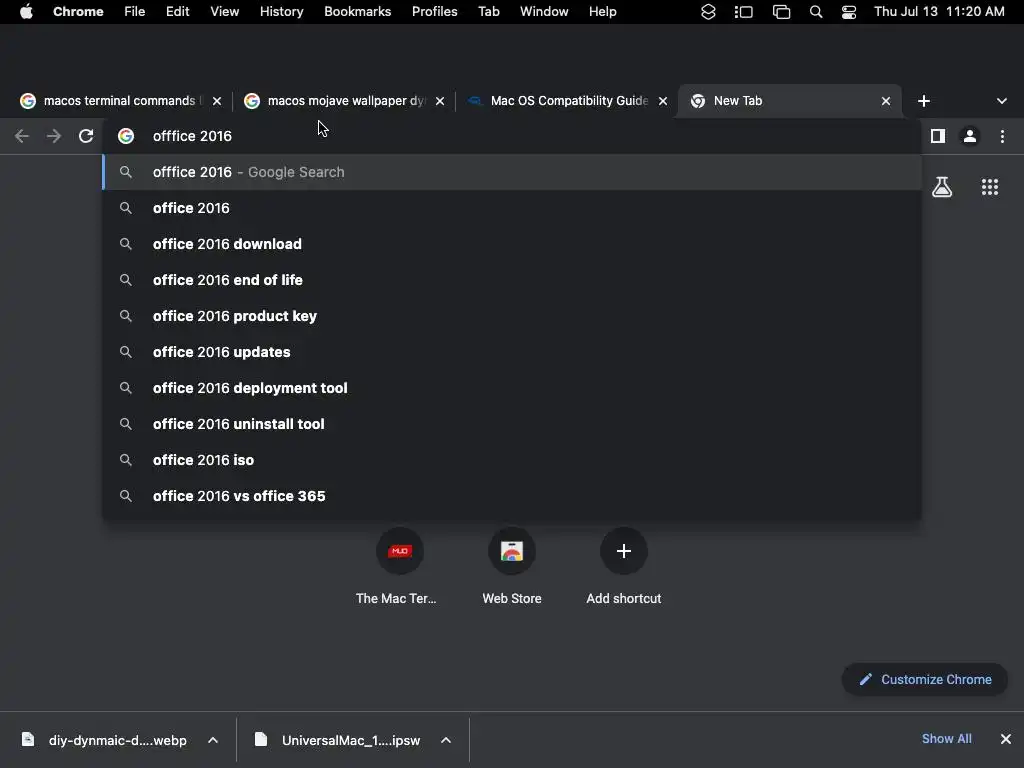The height and width of the screenshot is (768, 1024).
Task: Open the View menu
Action: (224, 12)
